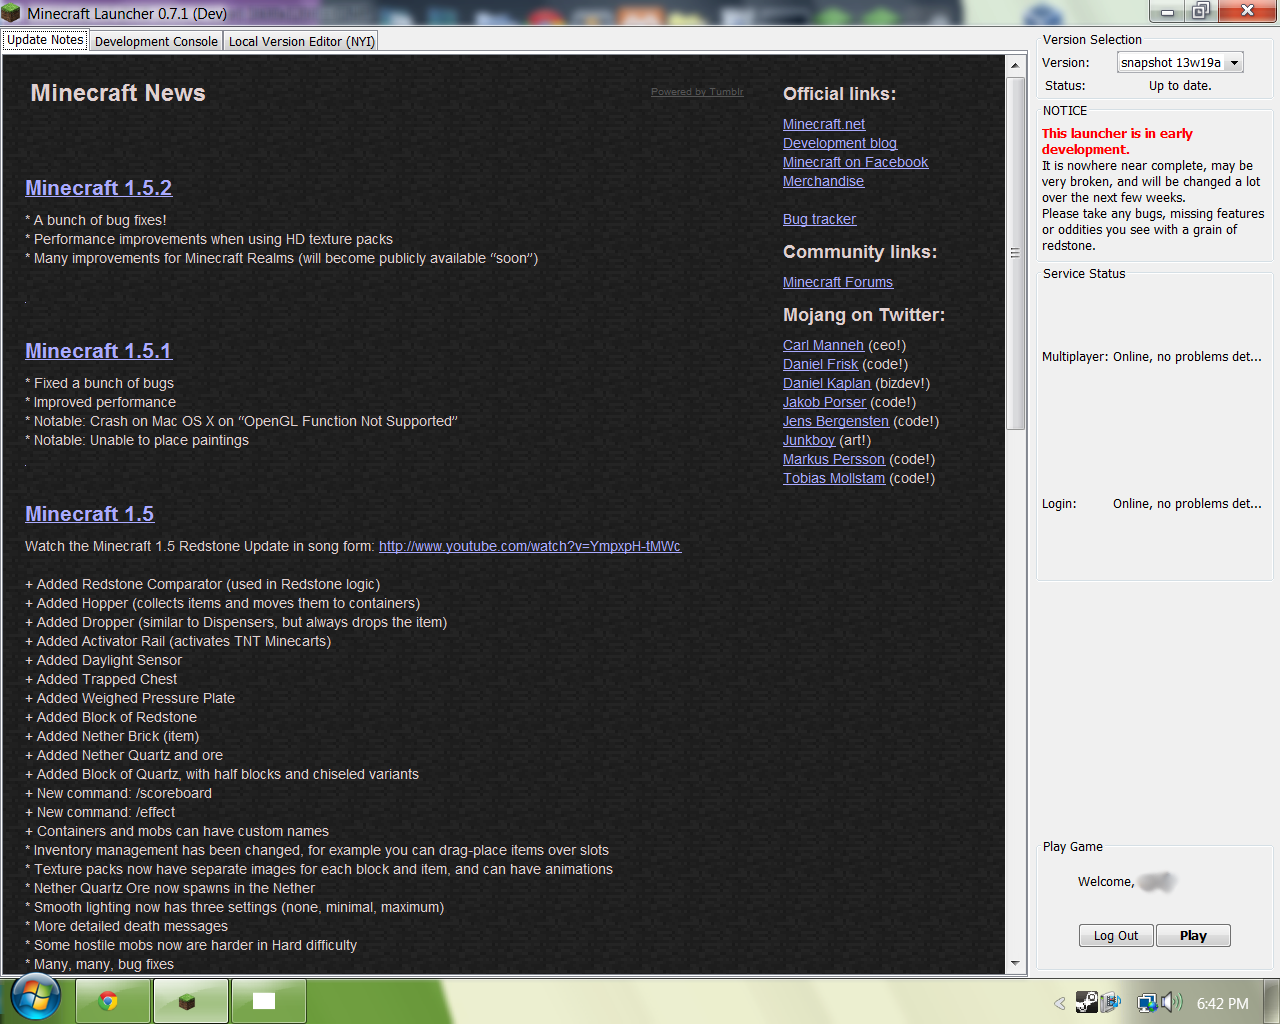The width and height of the screenshot is (1280, 1024).
Task: Click the "Official links:" heading
Action: coord(840,94)
